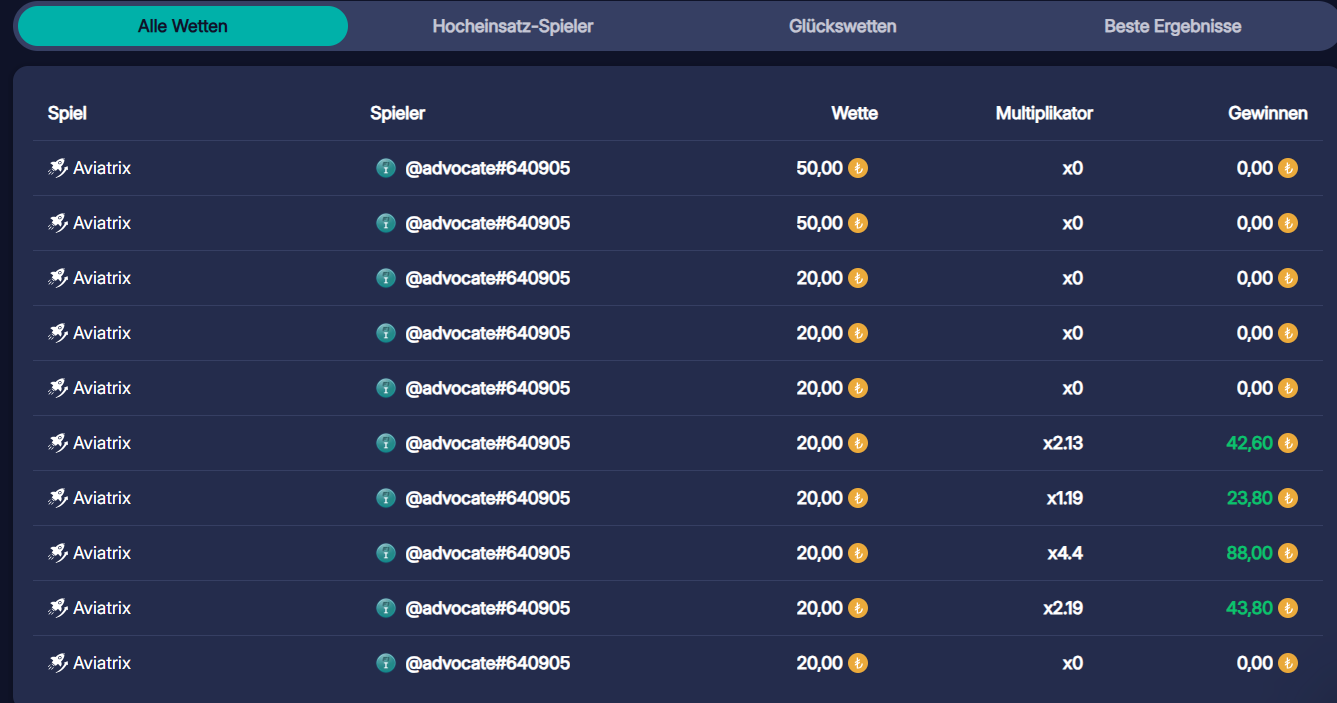
Task: Click the Aviatrix rocket icon in the x2.13 row
Action: point(58,443)
